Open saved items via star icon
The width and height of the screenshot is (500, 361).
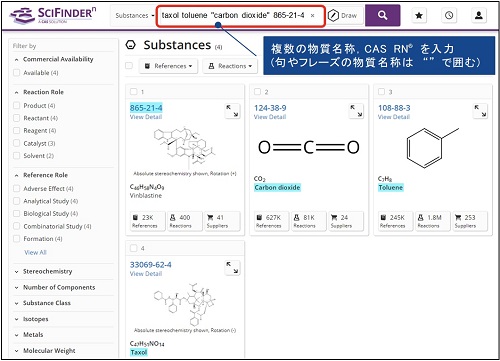(x=419, y=15)
